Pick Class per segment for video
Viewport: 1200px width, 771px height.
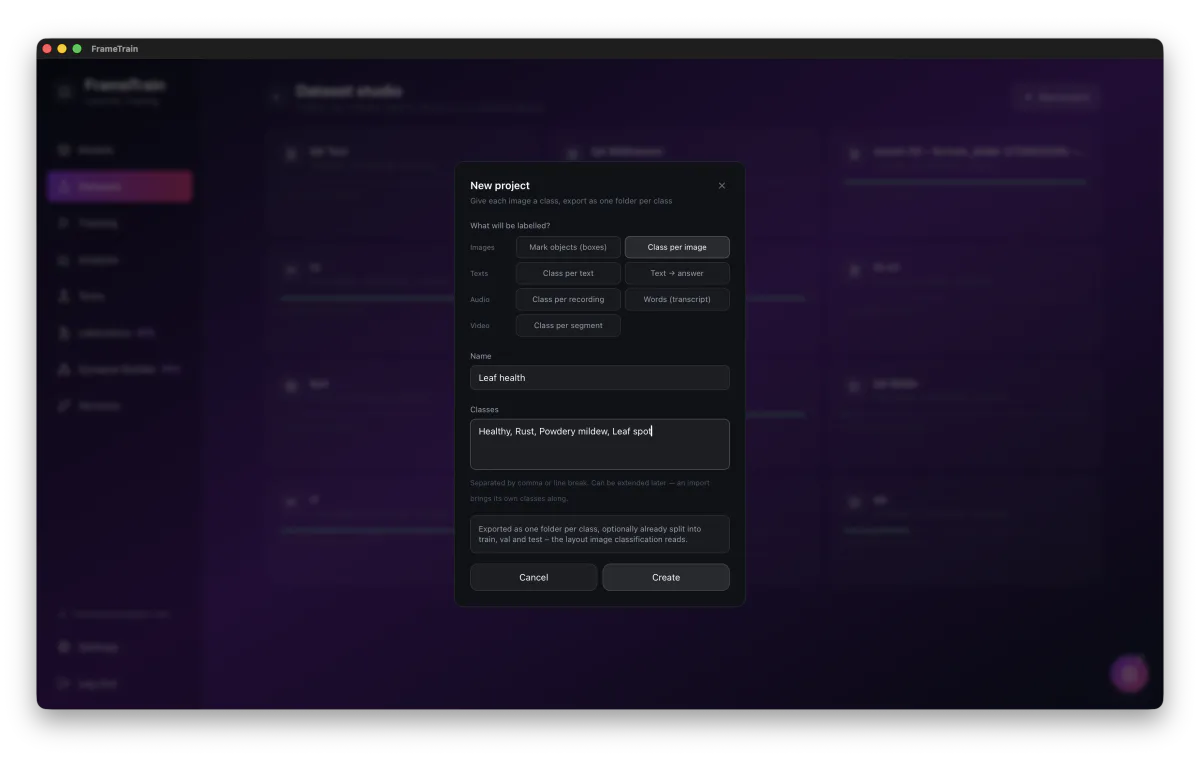pyautogui.click(x=568, y=325)
